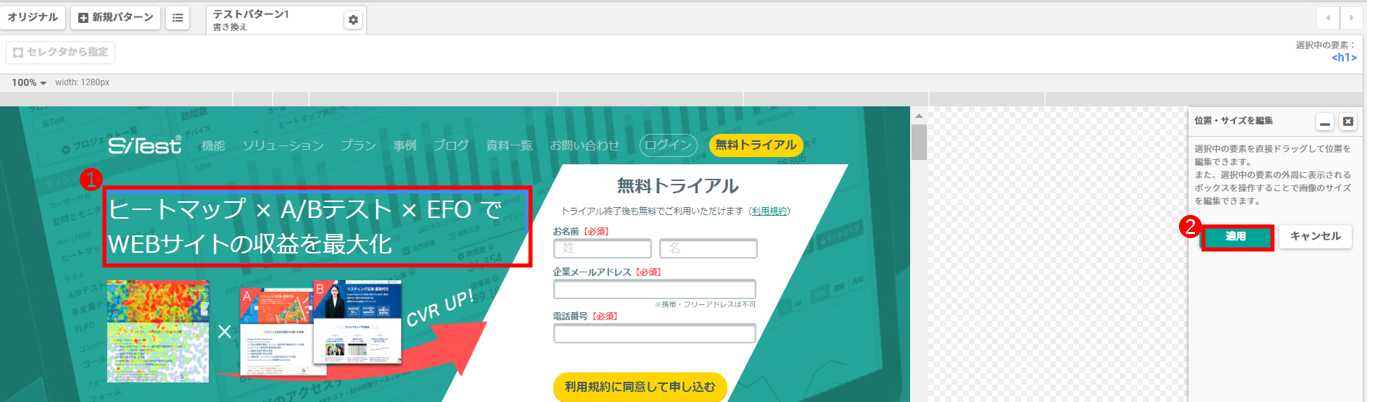Image resolution: width=1374 pixels, height=402 pixels.
Task: Click scrollbar up arrow
Action: (919, 114)
